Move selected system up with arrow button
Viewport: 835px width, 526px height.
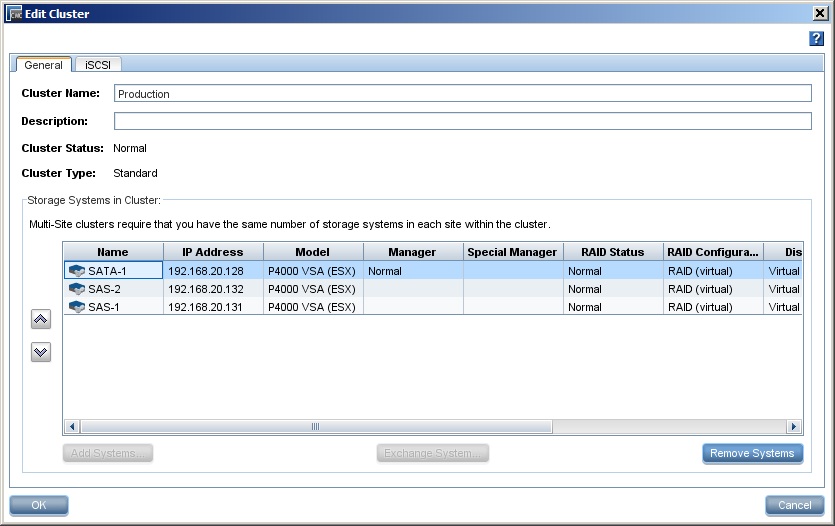[x=41, y=320]
